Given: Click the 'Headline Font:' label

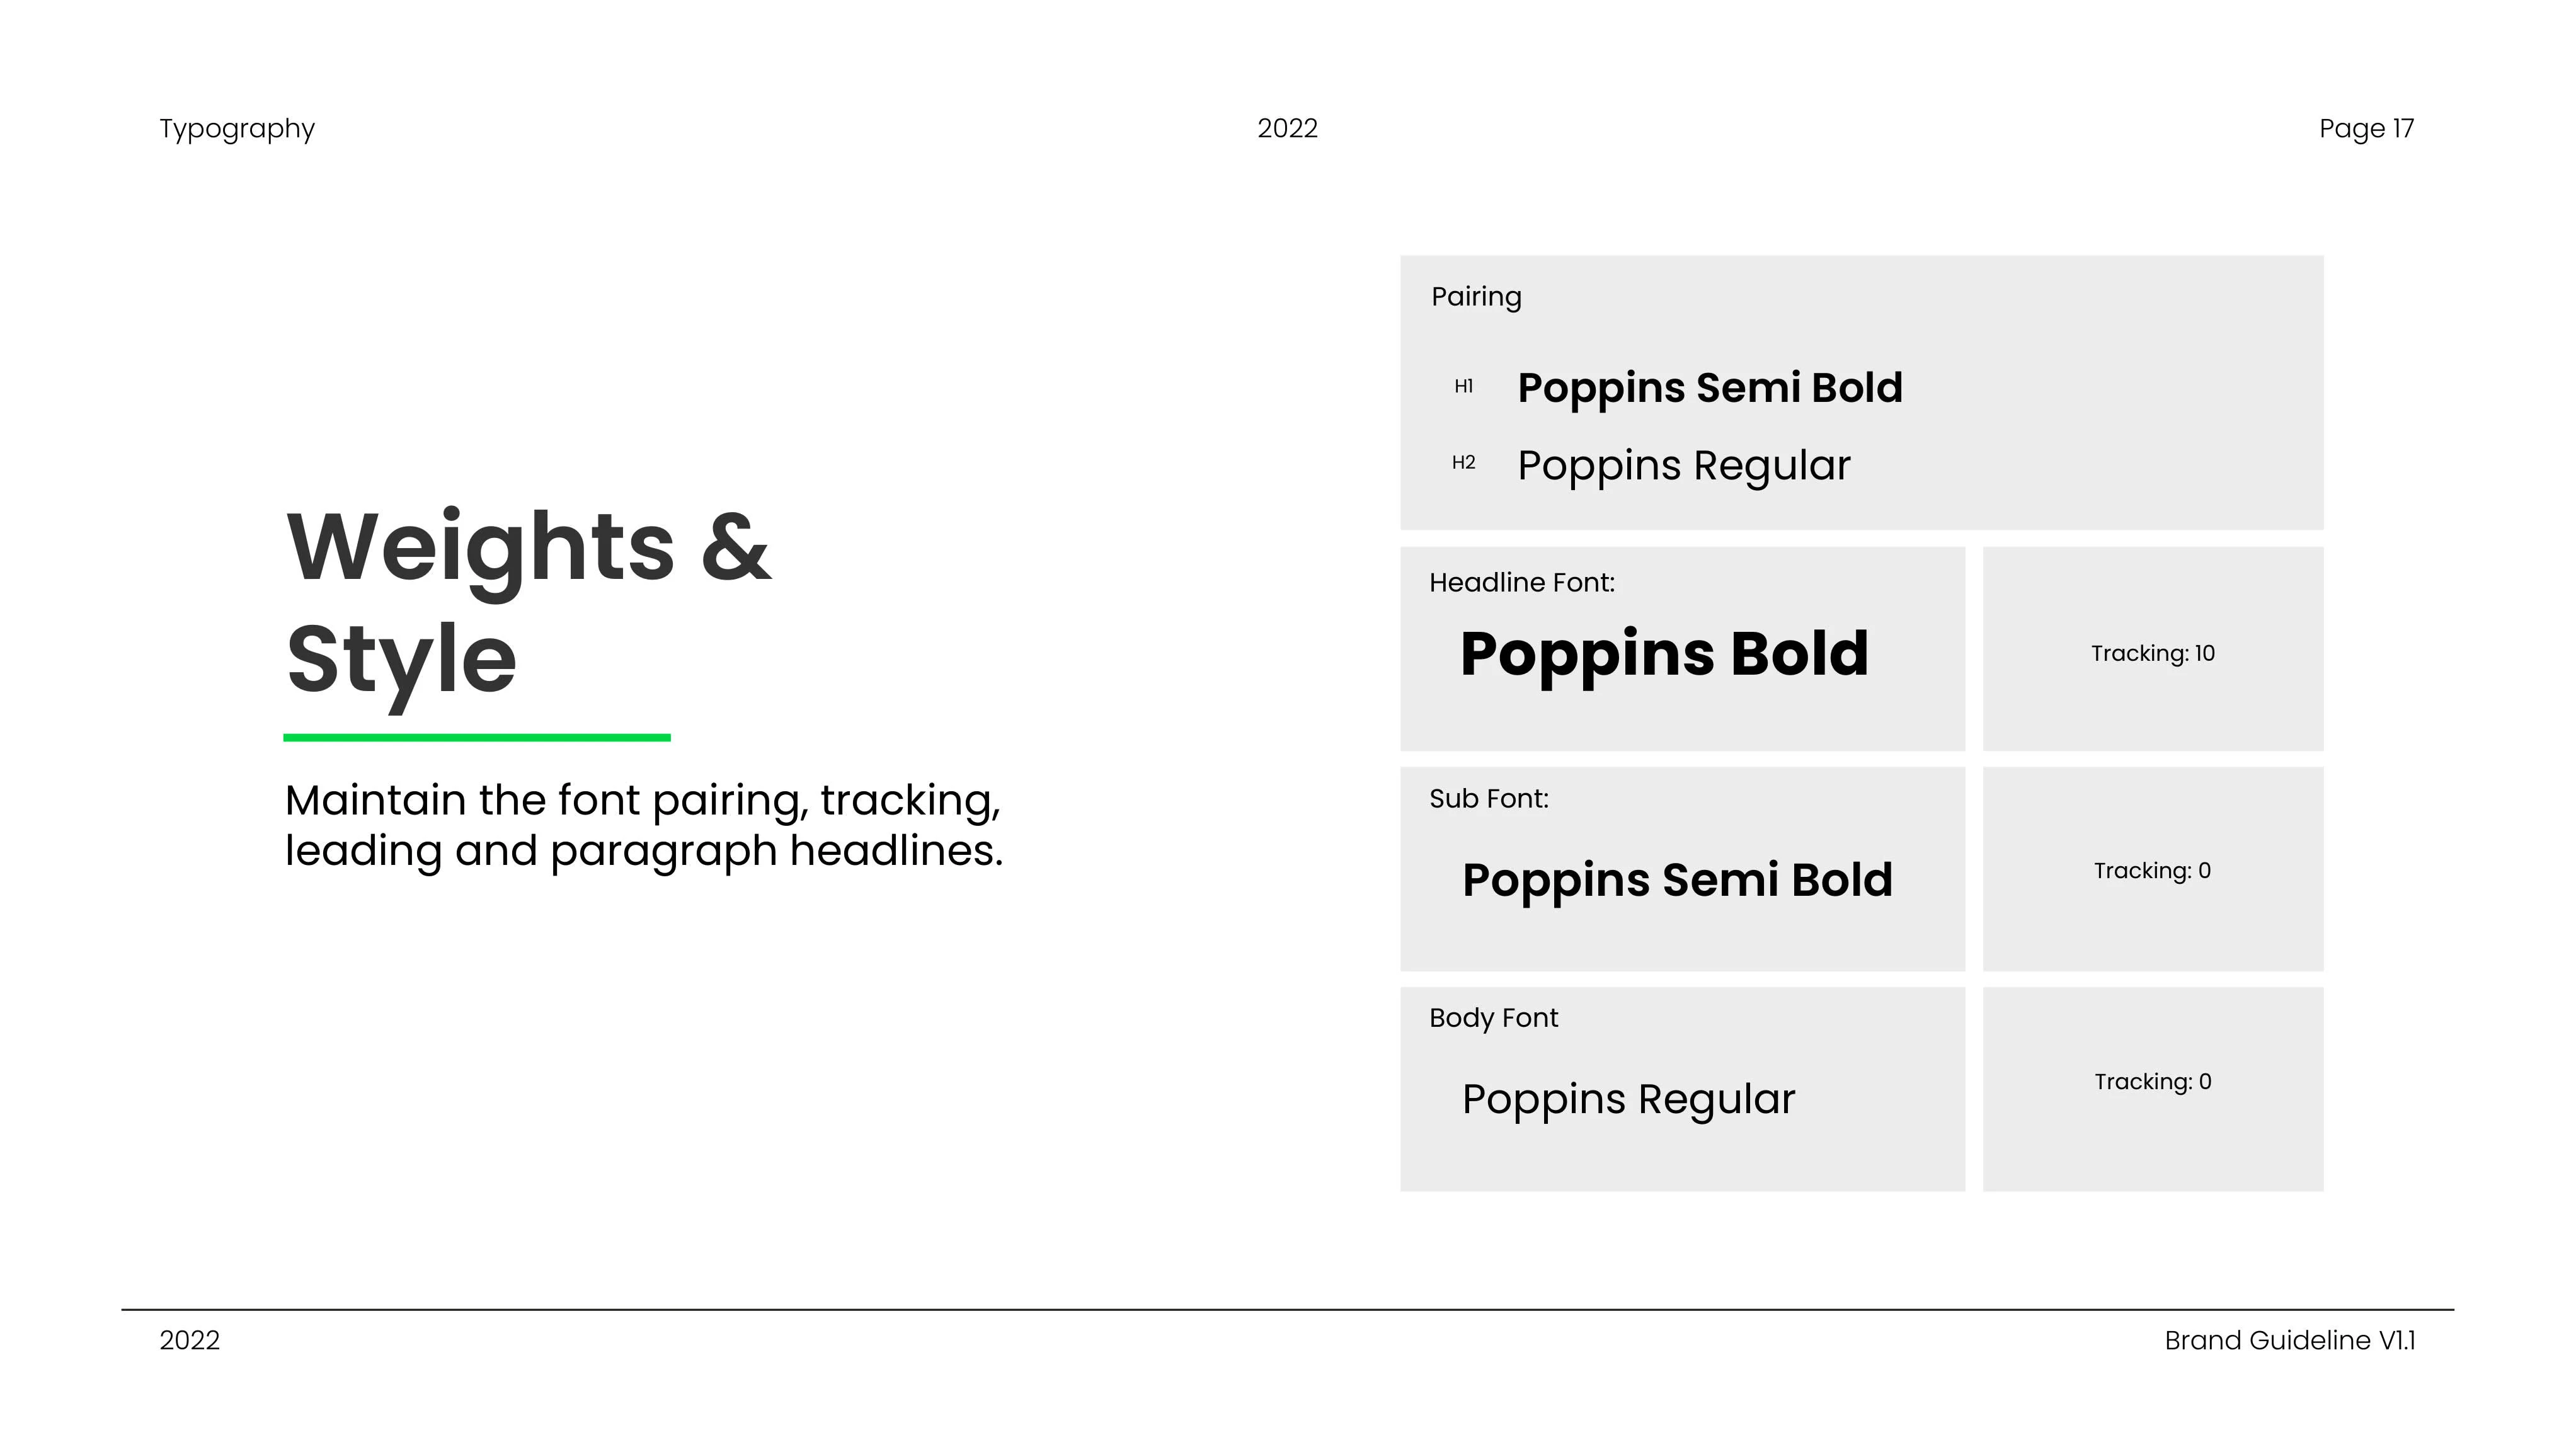Looking at the screenshot, I should coord(1522,583).
